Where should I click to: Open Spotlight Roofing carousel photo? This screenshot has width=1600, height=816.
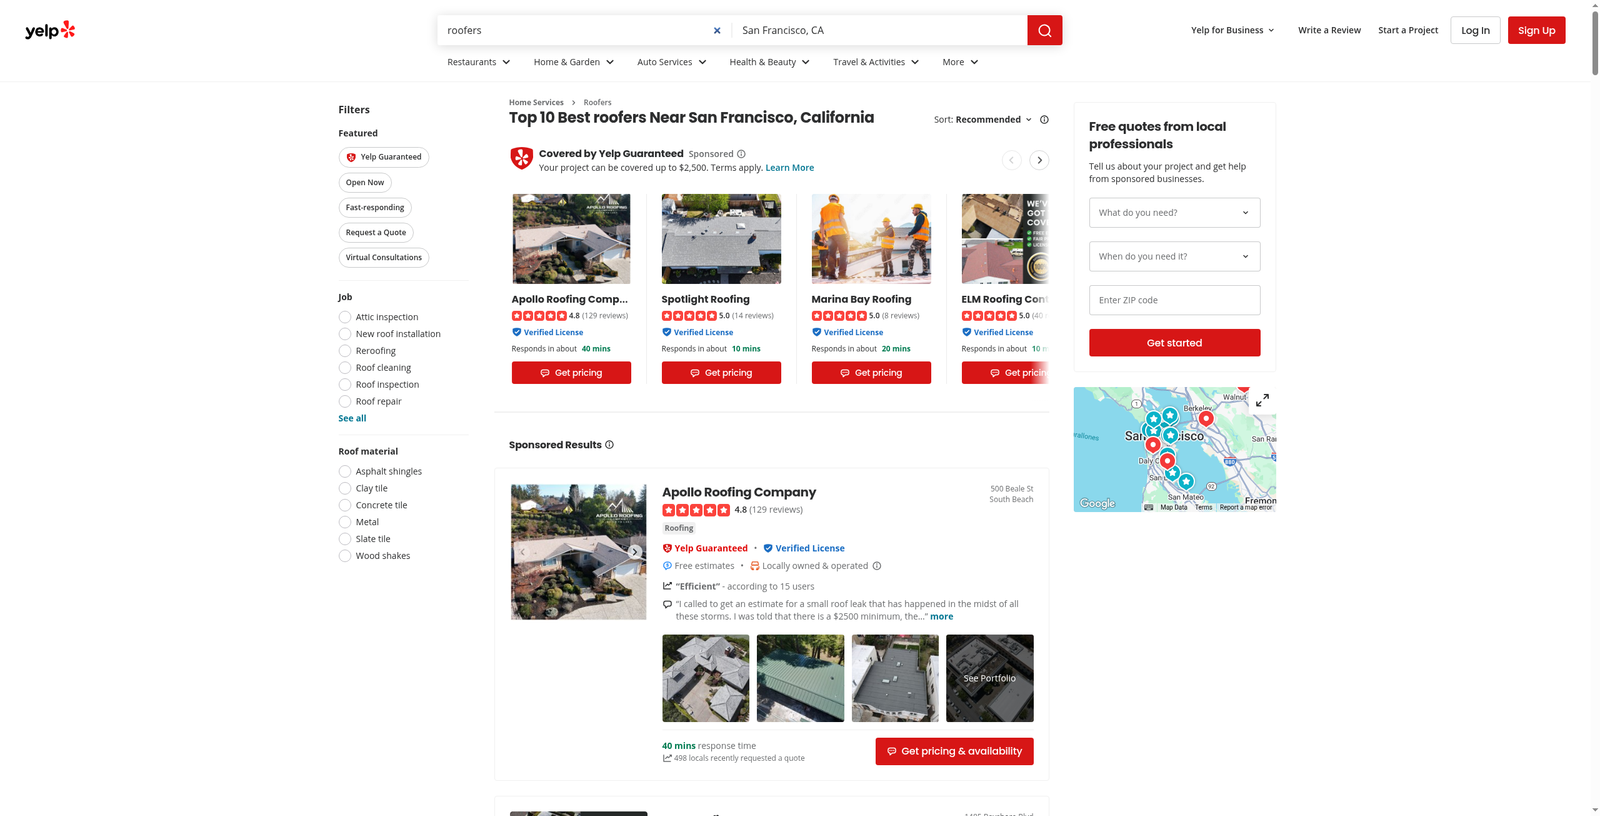tap(721, 239)
